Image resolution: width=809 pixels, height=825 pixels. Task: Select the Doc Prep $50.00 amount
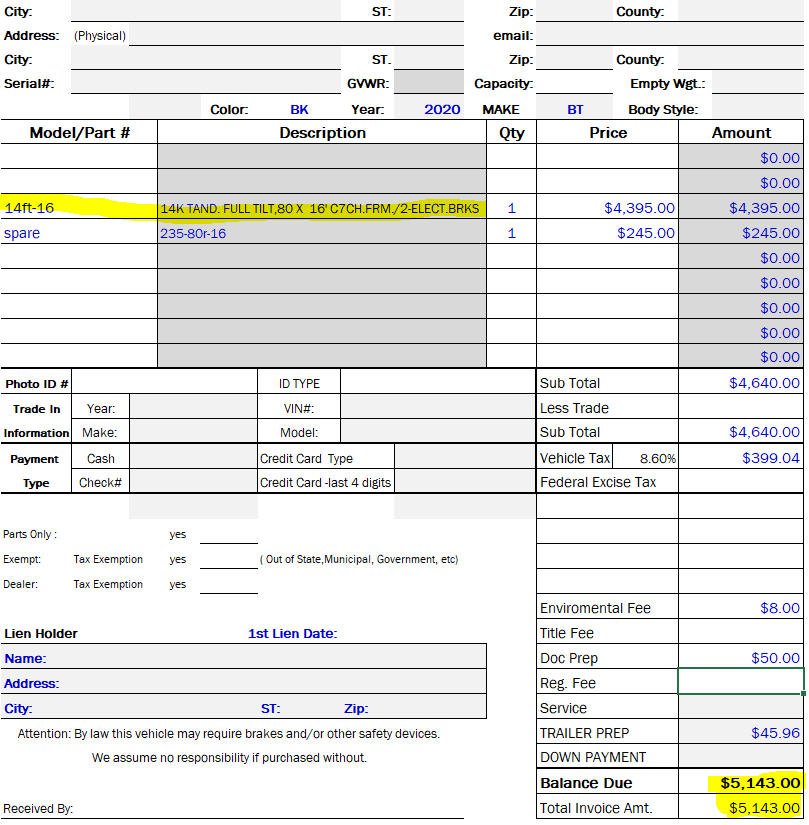coord(741,658)
